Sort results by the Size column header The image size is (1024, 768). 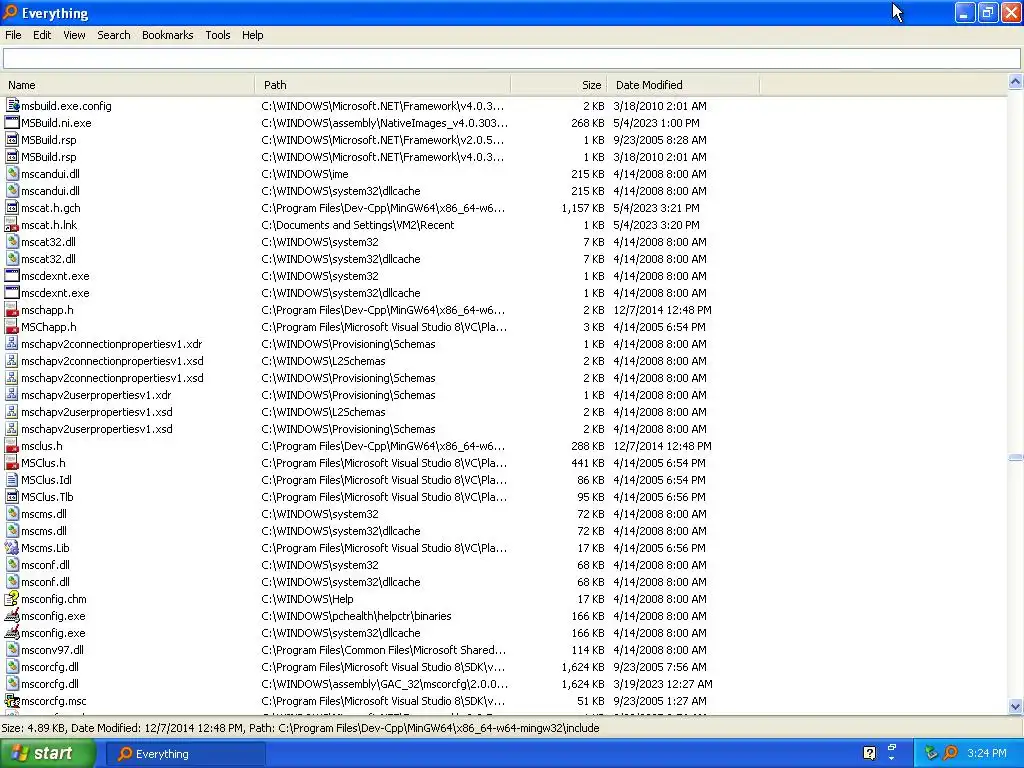tap(559, 85)
